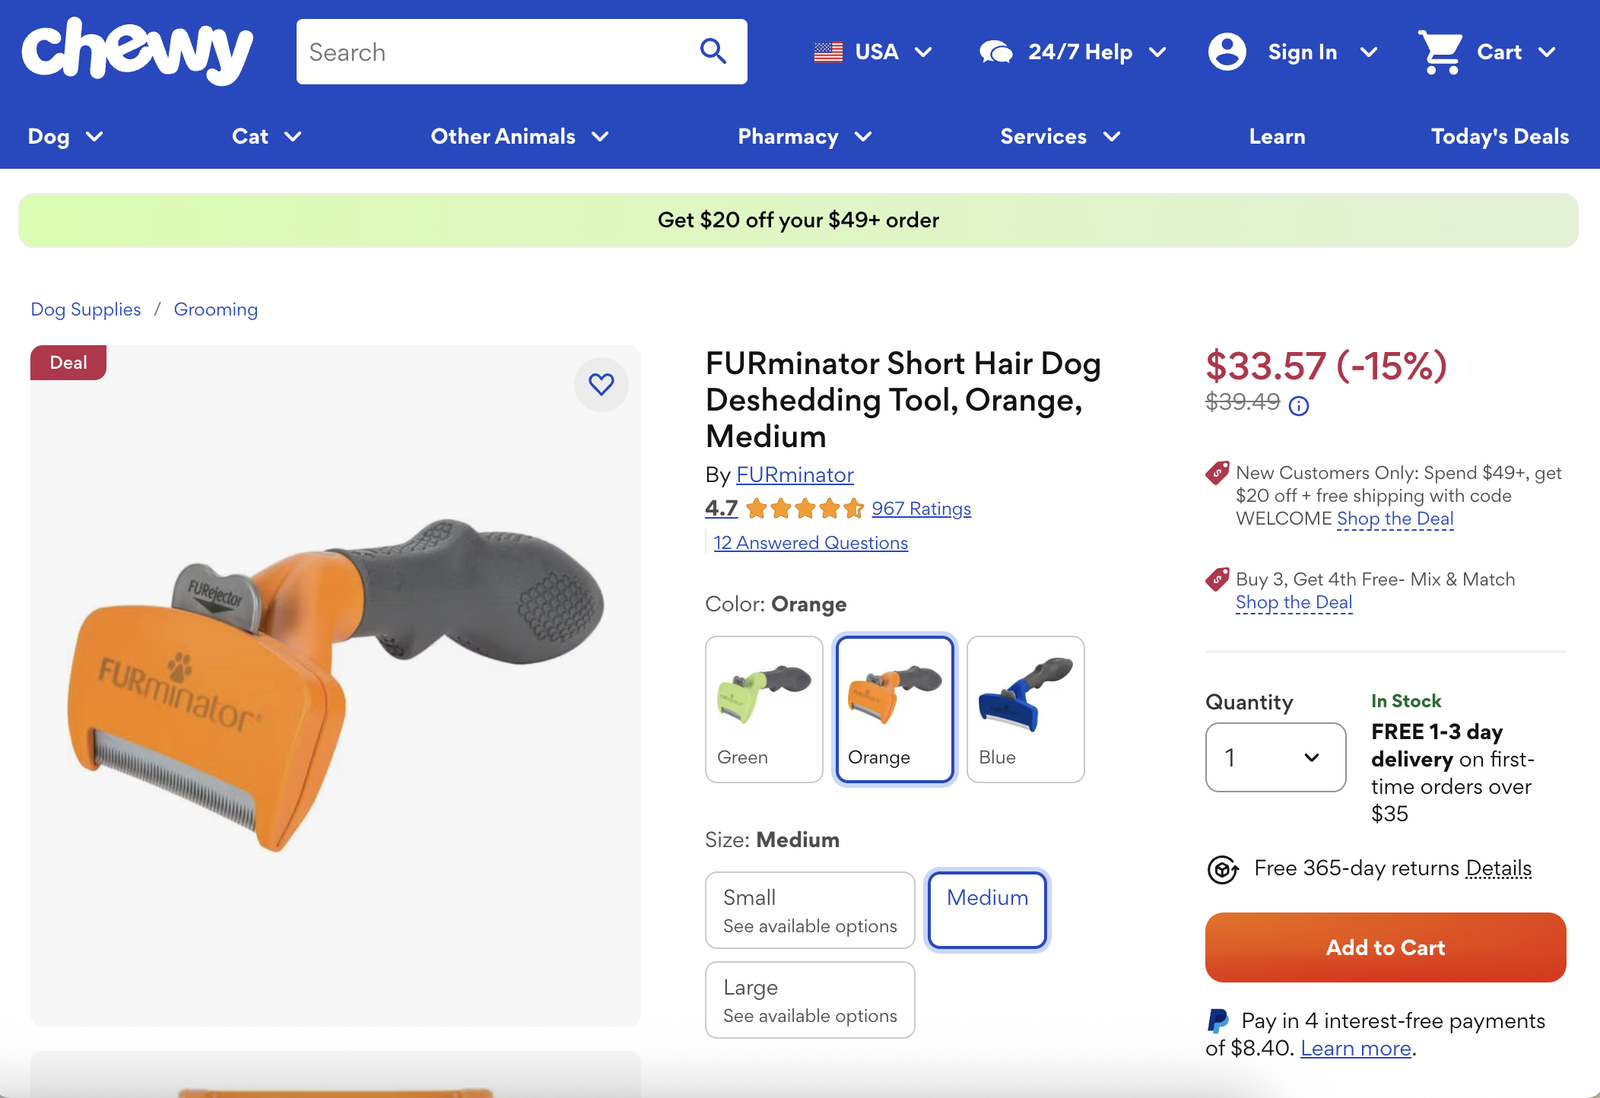
Task: Select the Small size option
Action: click(809, 910)
